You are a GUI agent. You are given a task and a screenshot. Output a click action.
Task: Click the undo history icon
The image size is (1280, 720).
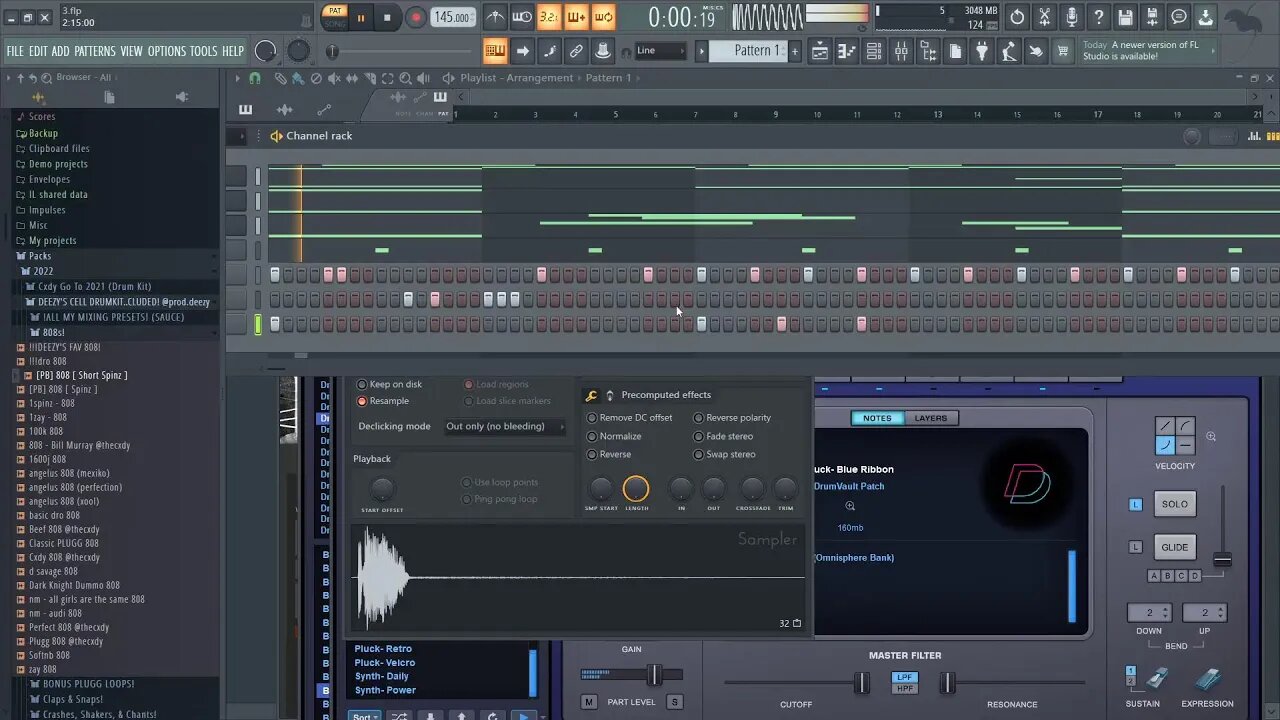click(x=1017, y=17)
